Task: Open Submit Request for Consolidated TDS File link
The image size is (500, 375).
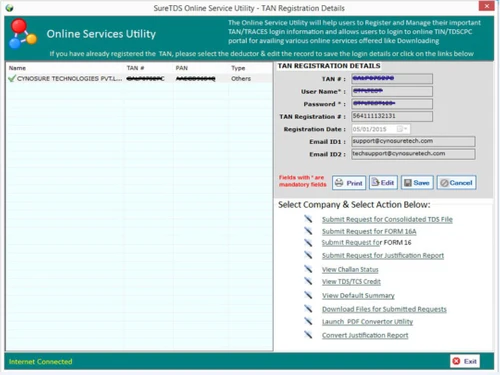Action: point(387,219)
